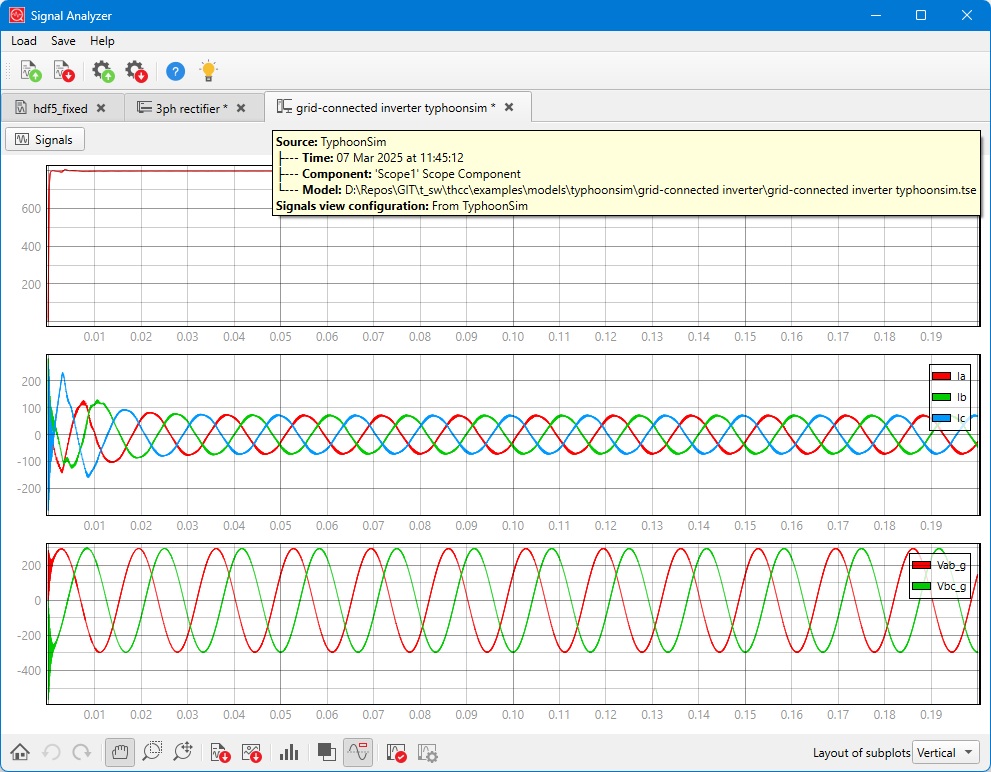The width and height of the screenshot is (991, 772).
Task: Switch to the 3ph rectifier tab
Action: [x=191, y=108]
